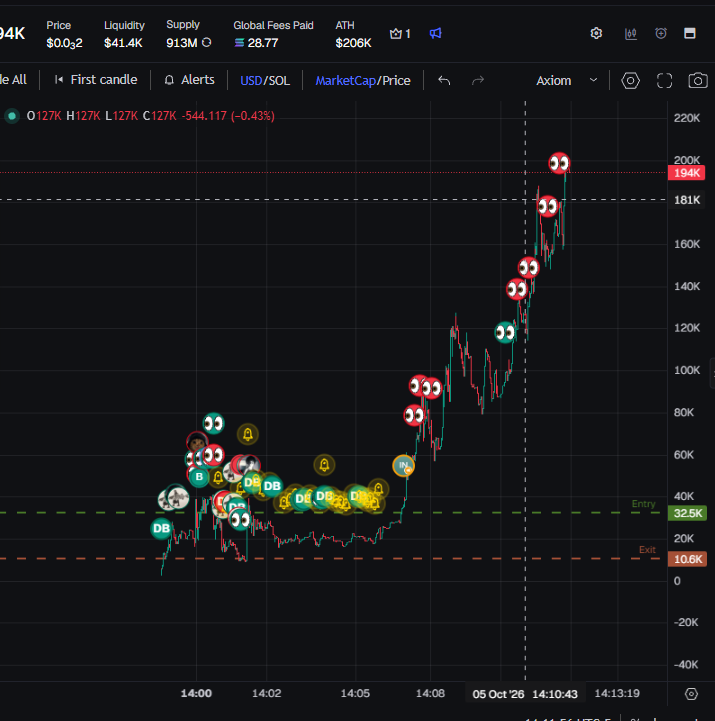This screenshot has height=721, width=715.
Task: Click the topmost bell alert marker near 14:02
Action: [x=248, y=434]
